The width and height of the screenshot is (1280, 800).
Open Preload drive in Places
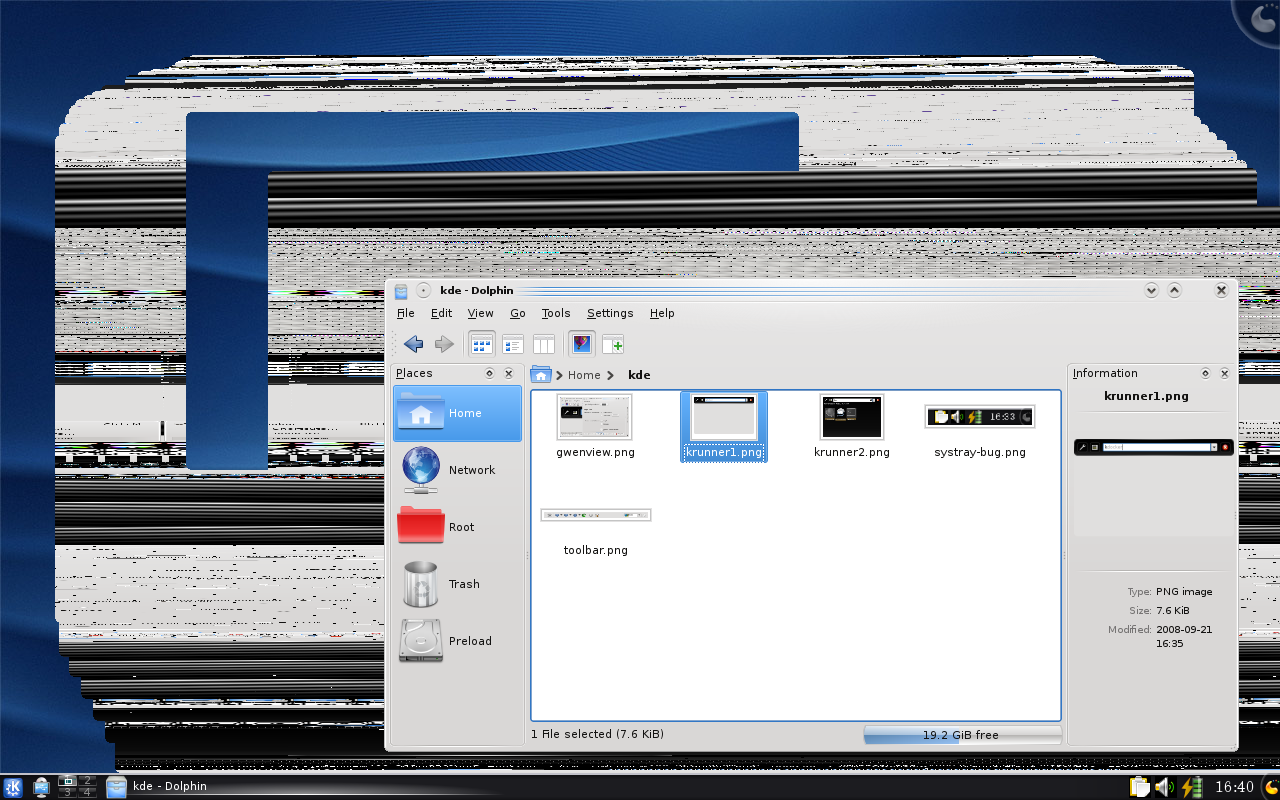click(458, 641)
